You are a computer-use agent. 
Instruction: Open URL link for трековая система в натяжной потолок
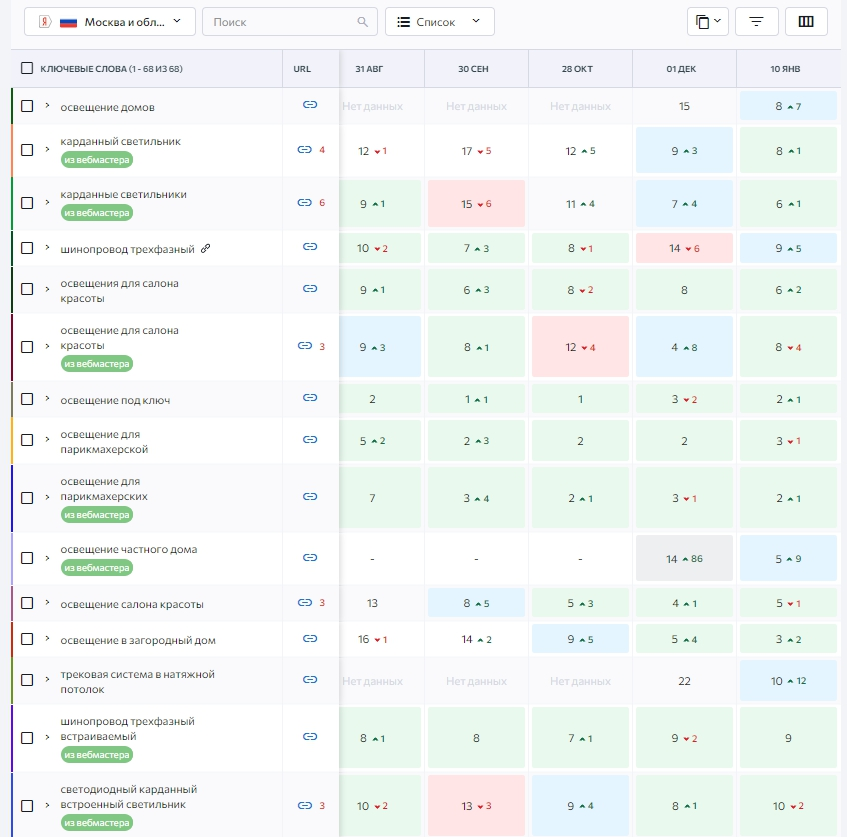[x=310, y=680]
